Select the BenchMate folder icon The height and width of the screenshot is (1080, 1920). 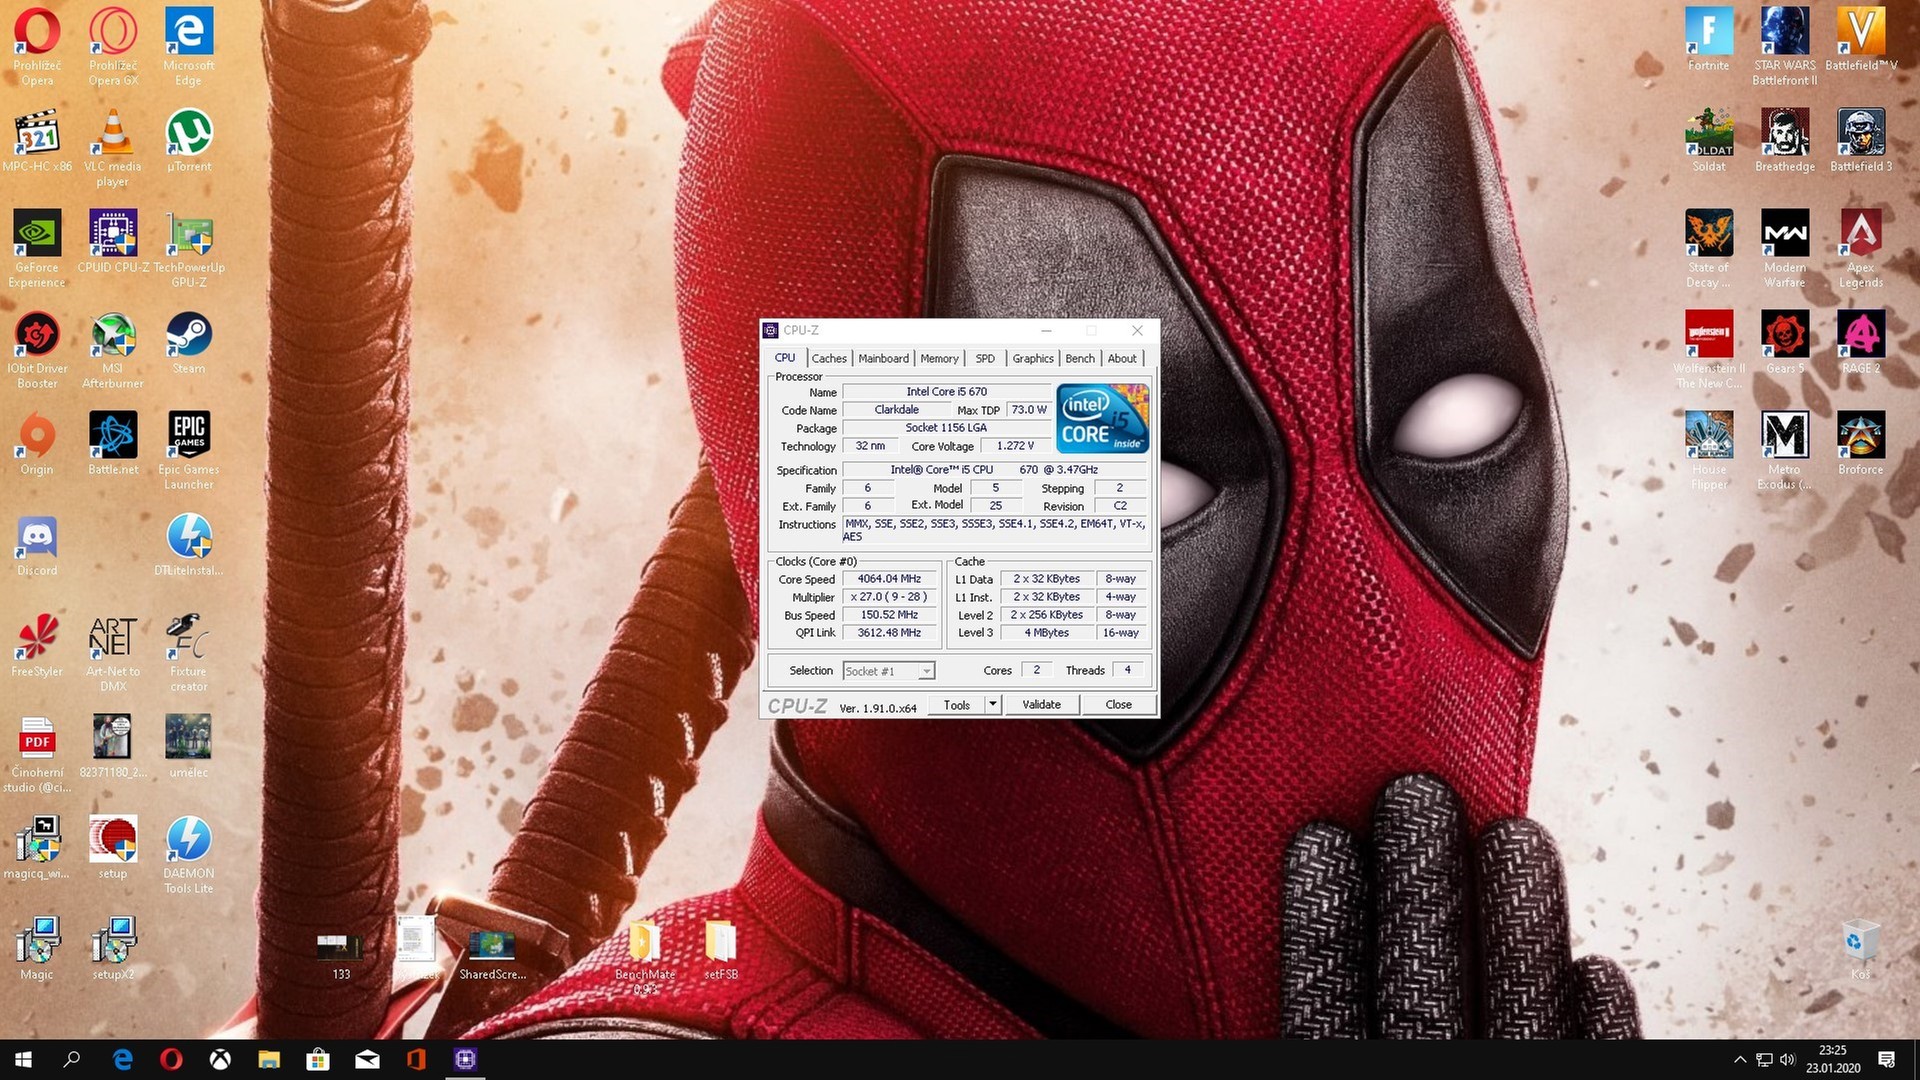tap(645, 957)
